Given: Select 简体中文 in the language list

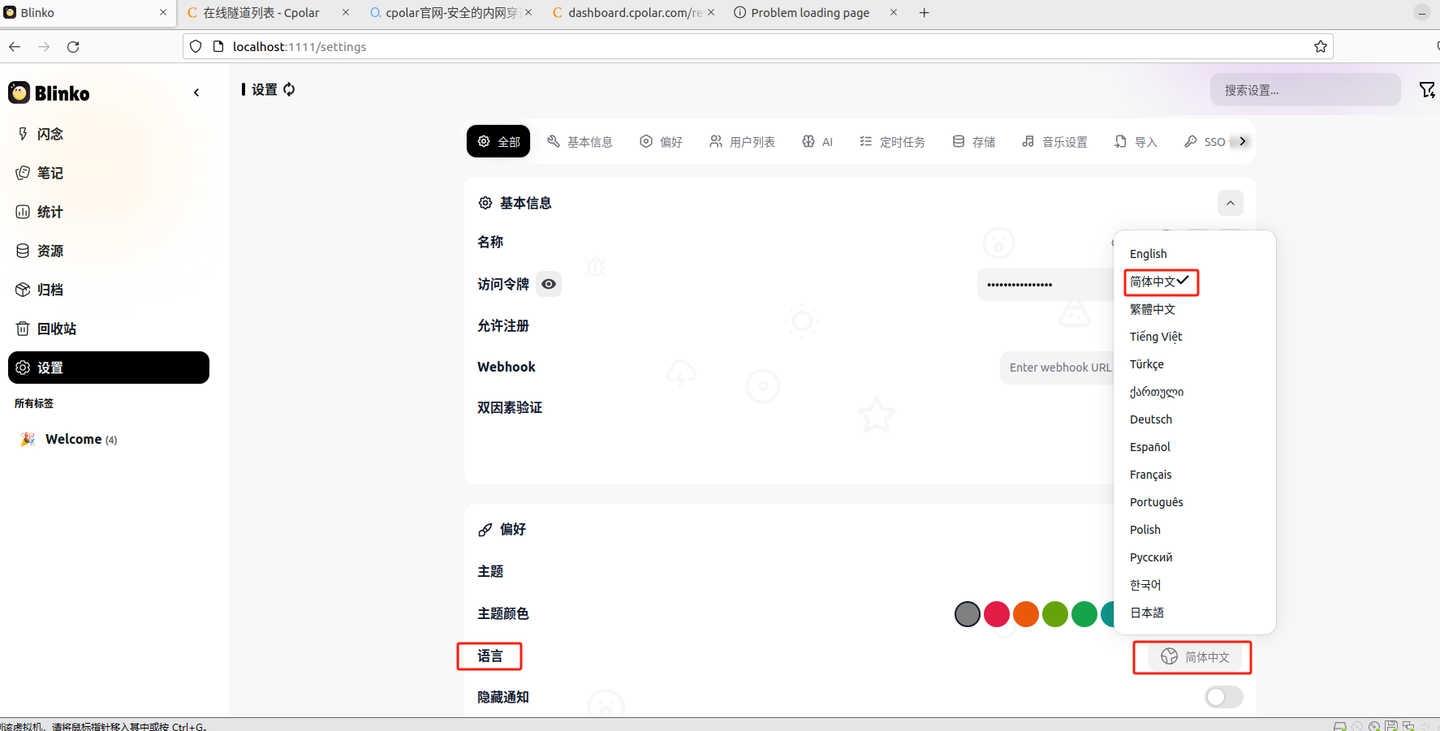Looking at the screenshot, I should pyautogui.click(x=1152, y=281).
